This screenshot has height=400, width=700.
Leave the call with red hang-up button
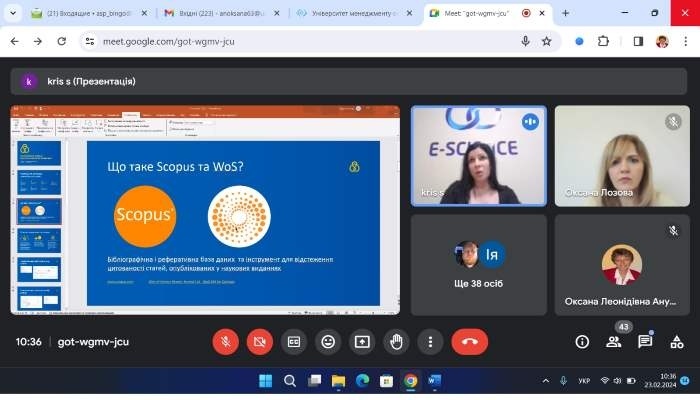pos(469,341)
